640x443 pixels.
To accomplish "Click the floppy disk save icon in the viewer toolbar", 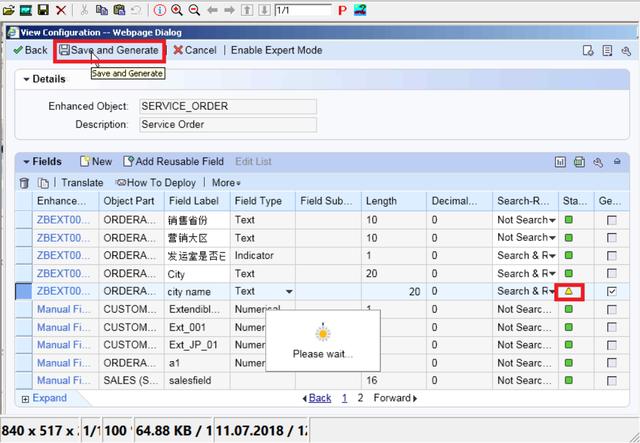I will pos(43,10).
